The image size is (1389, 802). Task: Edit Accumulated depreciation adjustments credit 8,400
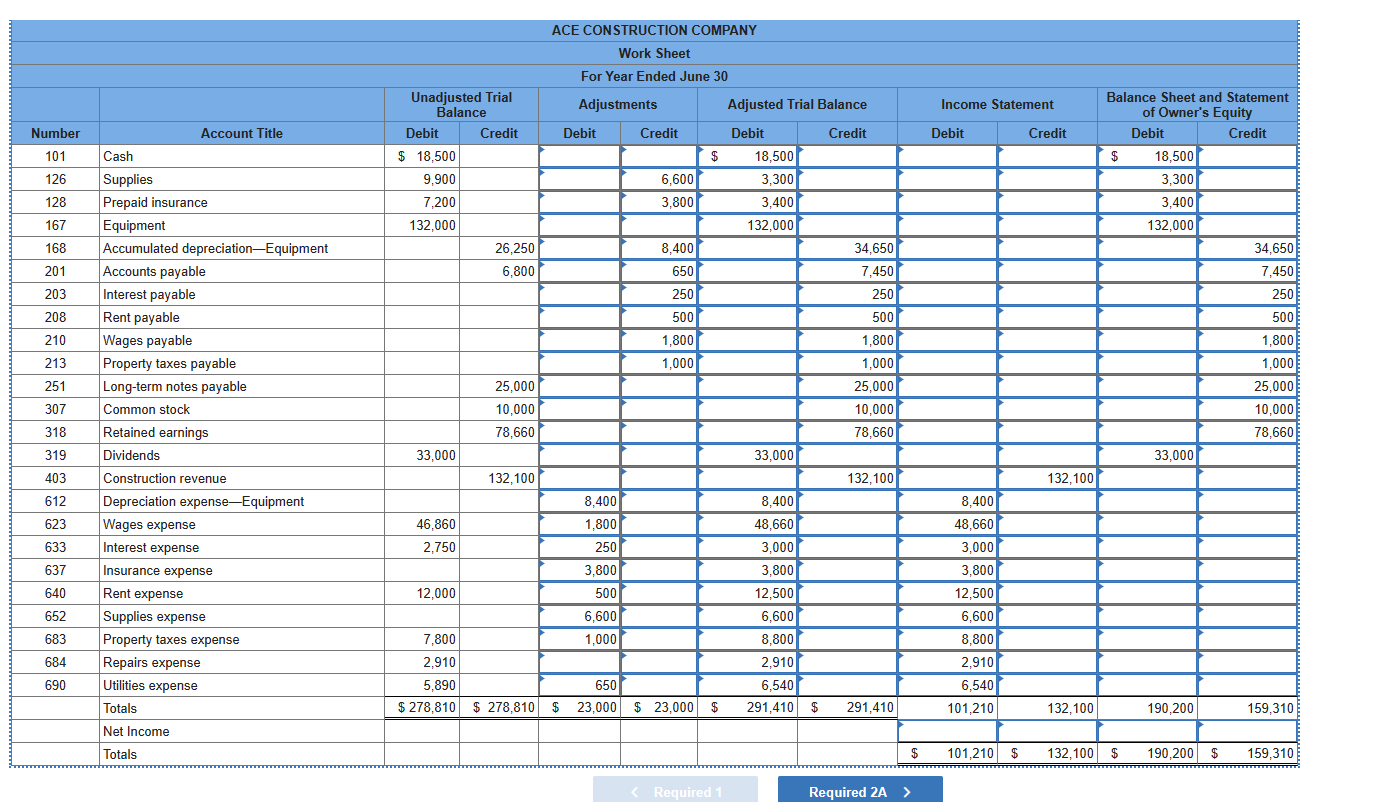[658, 248]
